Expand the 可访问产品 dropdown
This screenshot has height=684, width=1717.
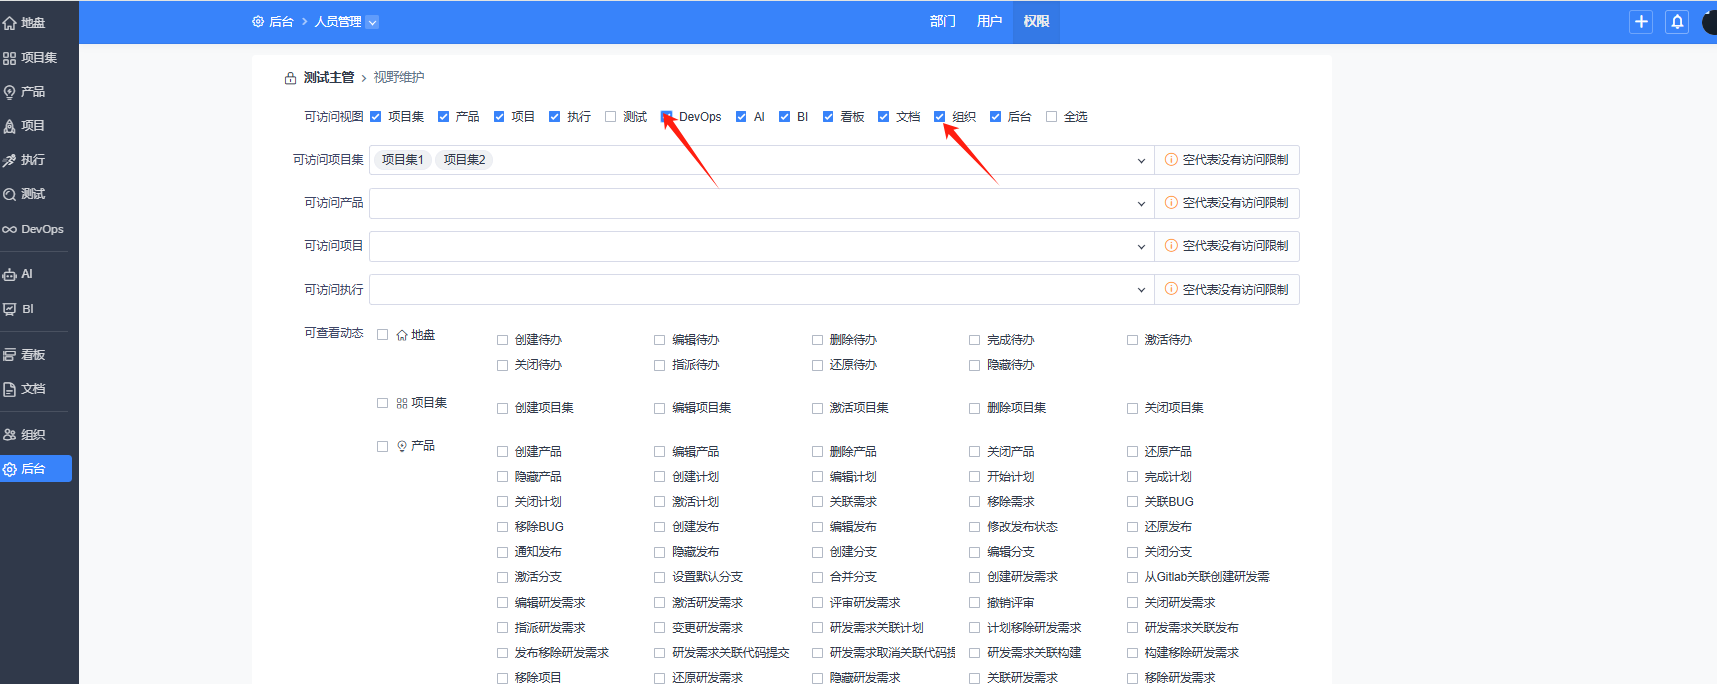tap(1141, 204)
